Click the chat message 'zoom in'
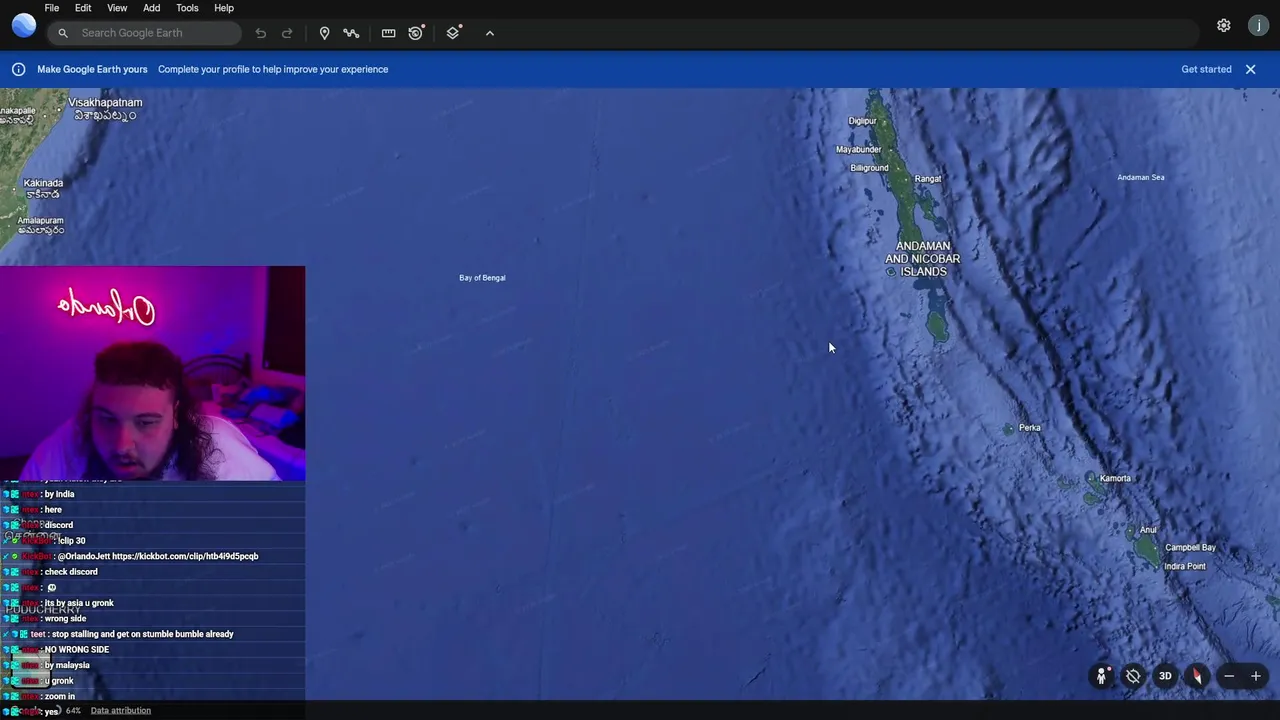 [60, 696]
